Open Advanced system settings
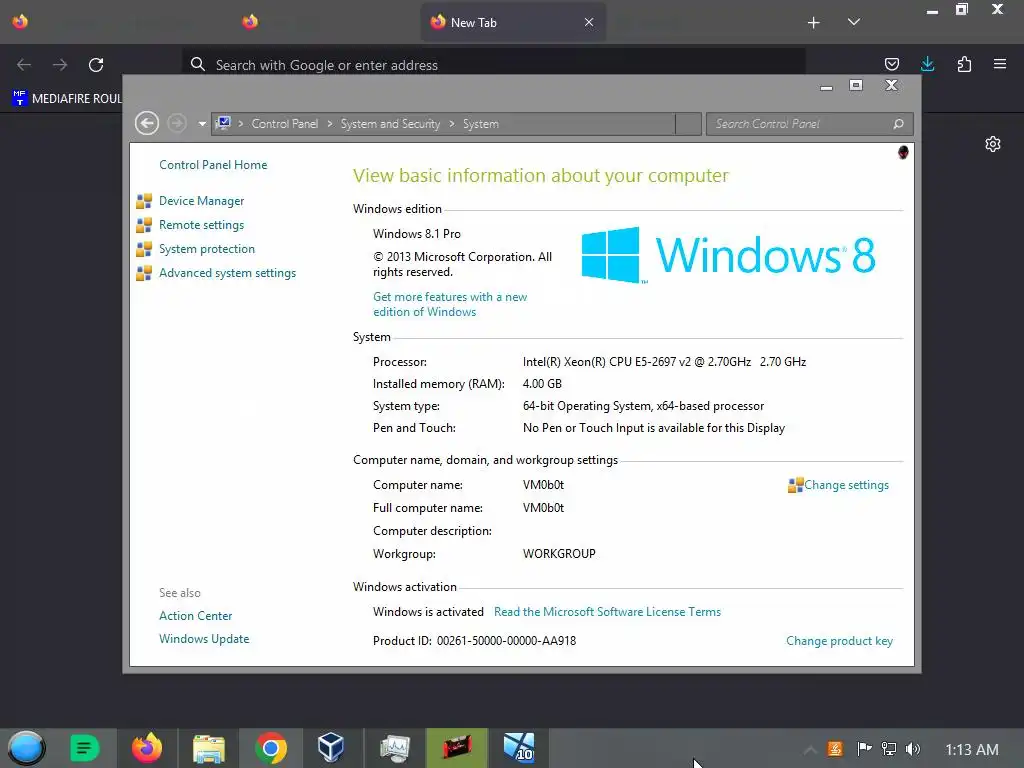 pyautogui.click(x=227, y=273)
